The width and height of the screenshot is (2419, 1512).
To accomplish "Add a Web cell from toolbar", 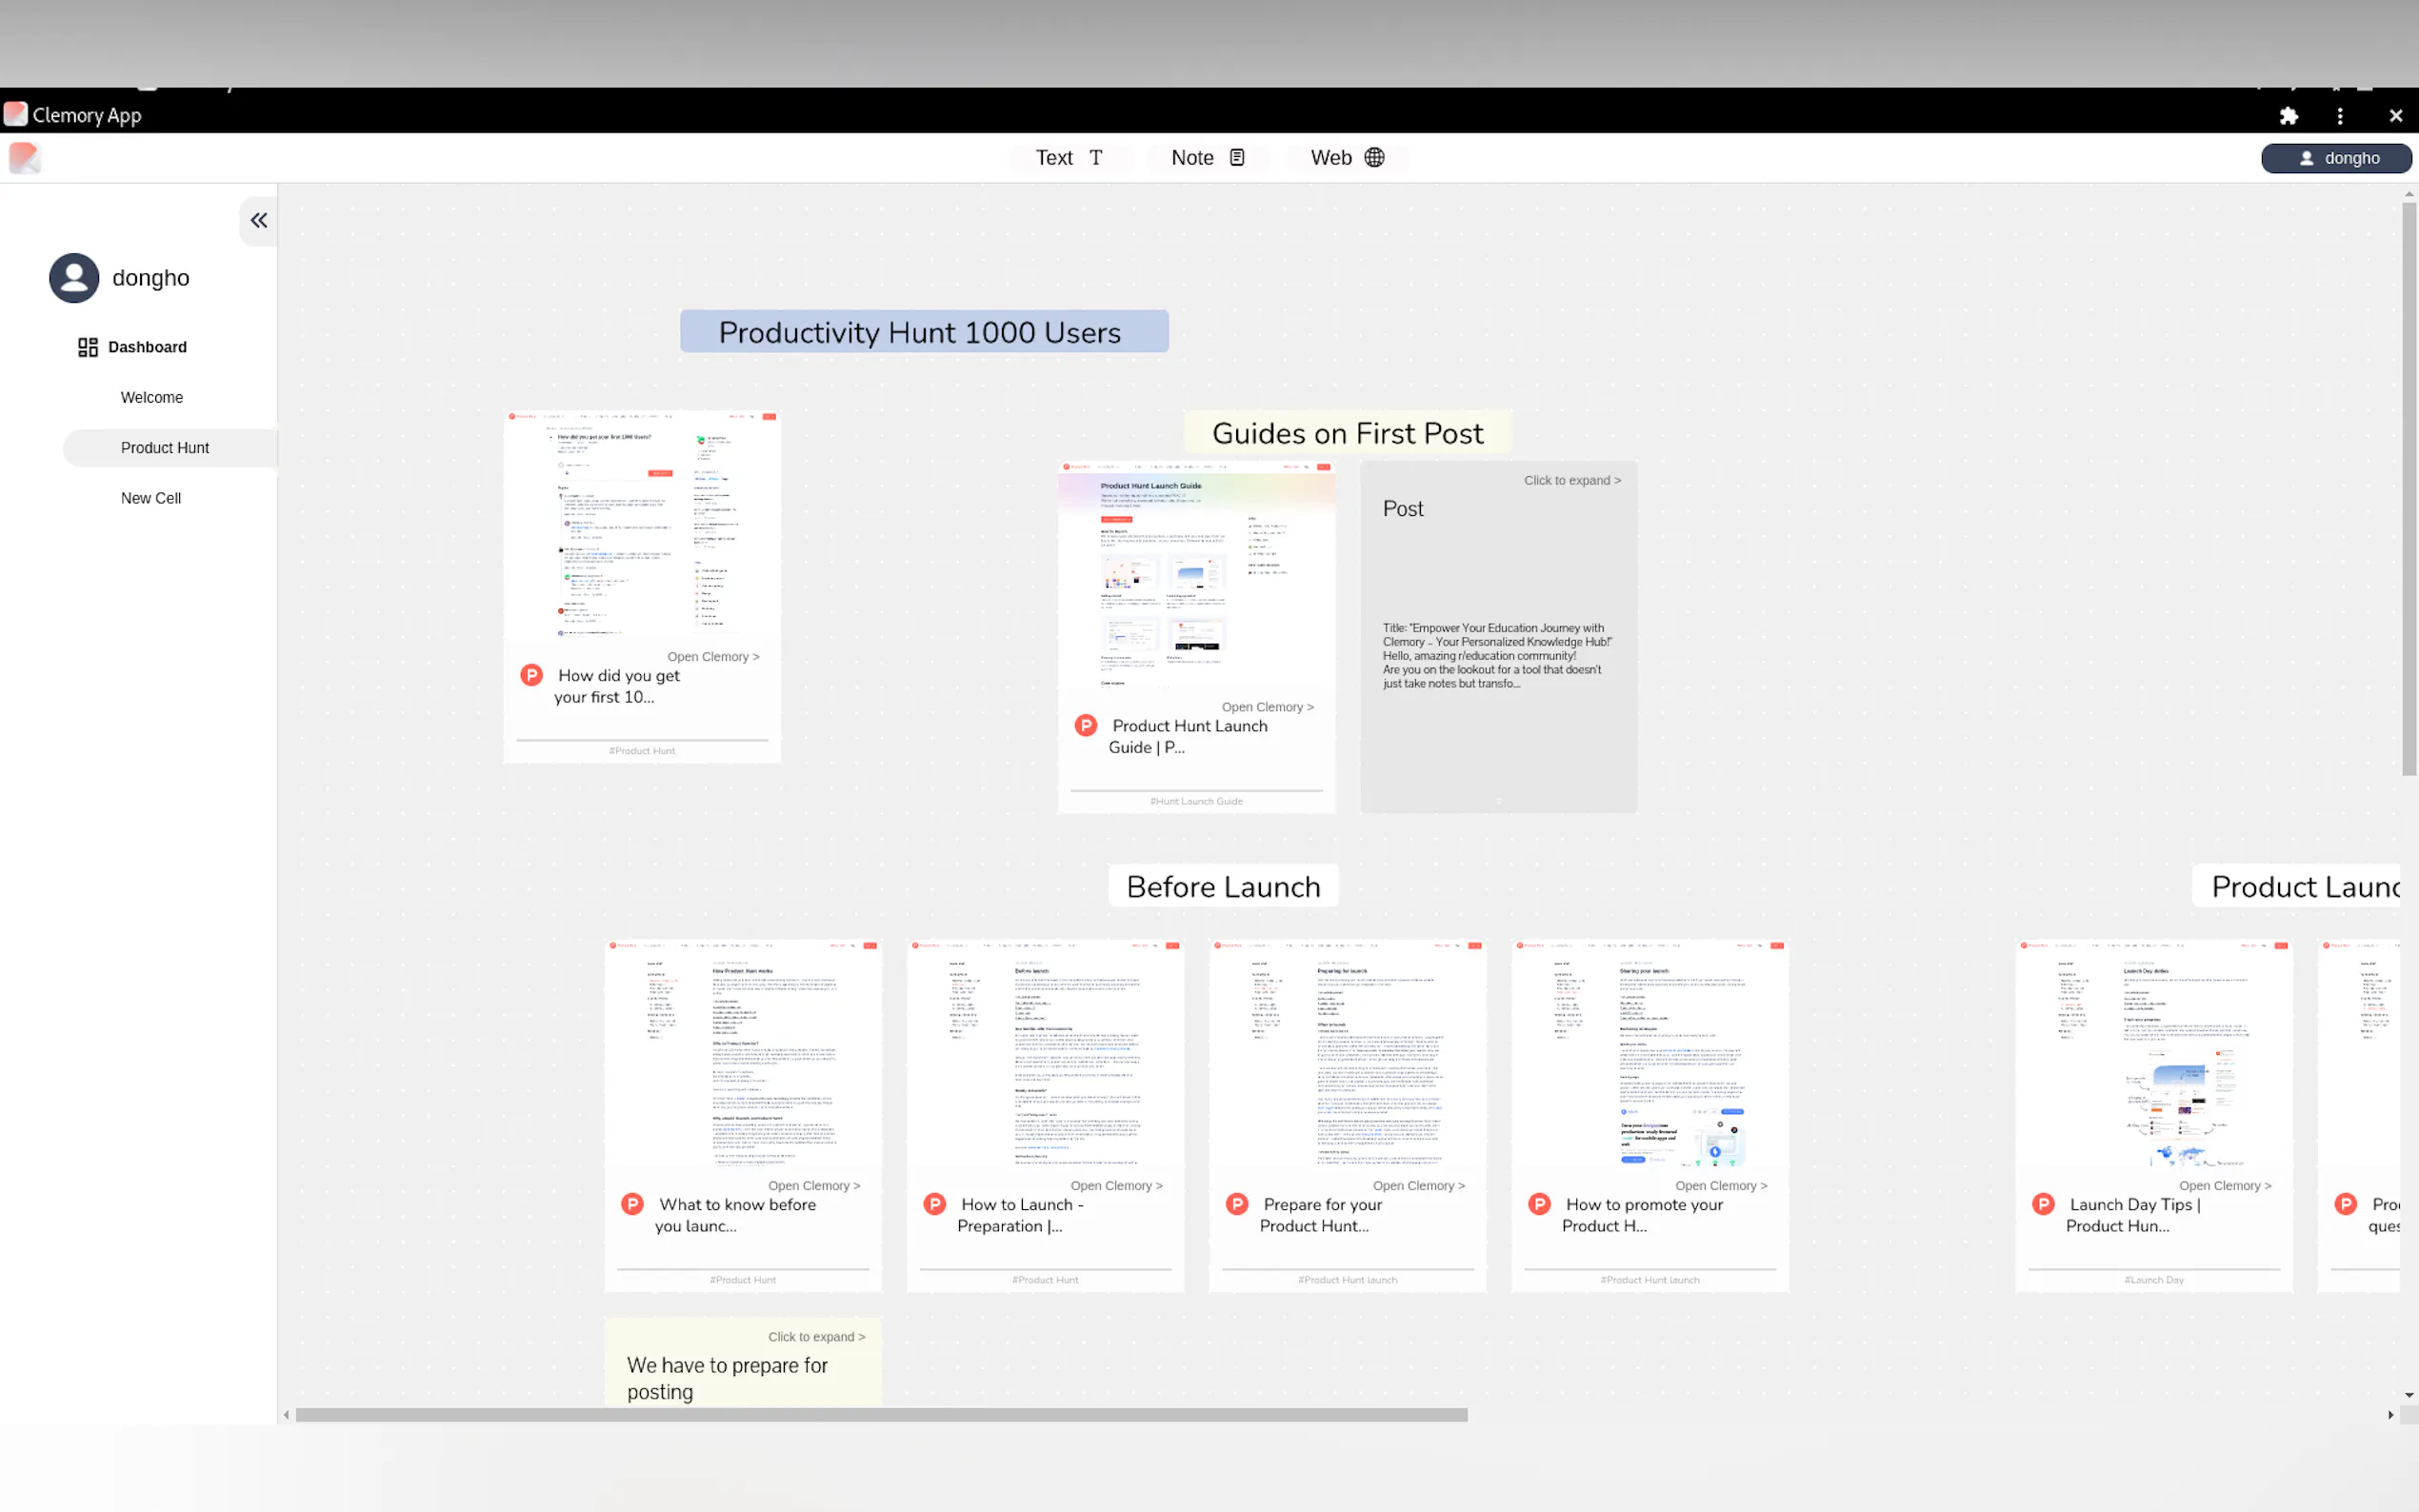I will click(x=1348, y=158).
